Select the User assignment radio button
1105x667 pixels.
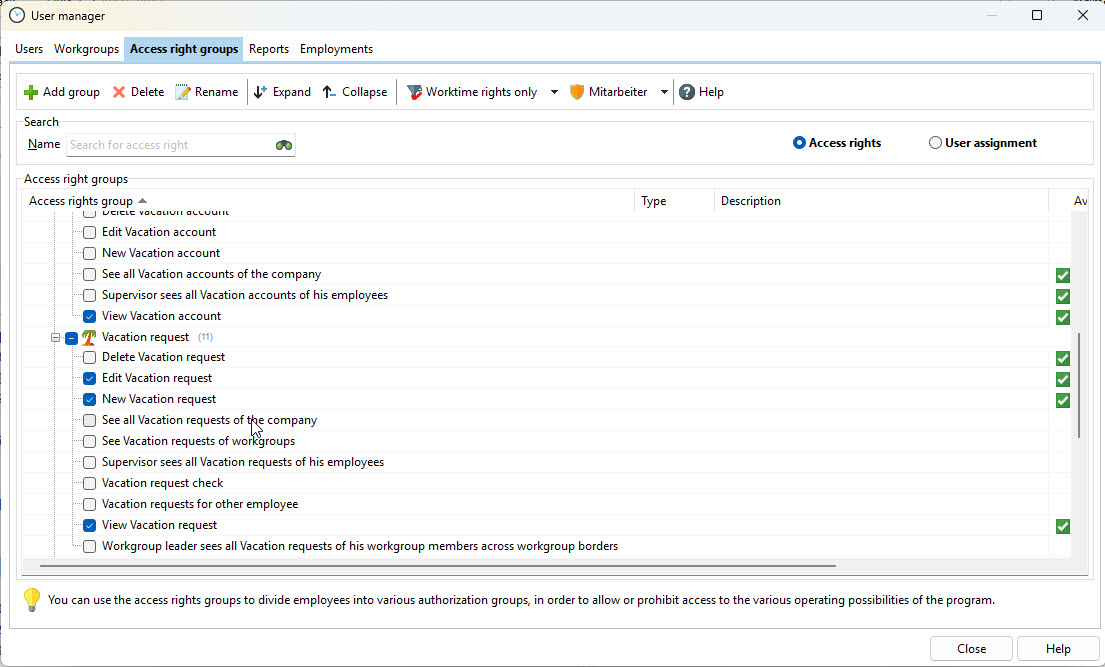tap(936, 143)
